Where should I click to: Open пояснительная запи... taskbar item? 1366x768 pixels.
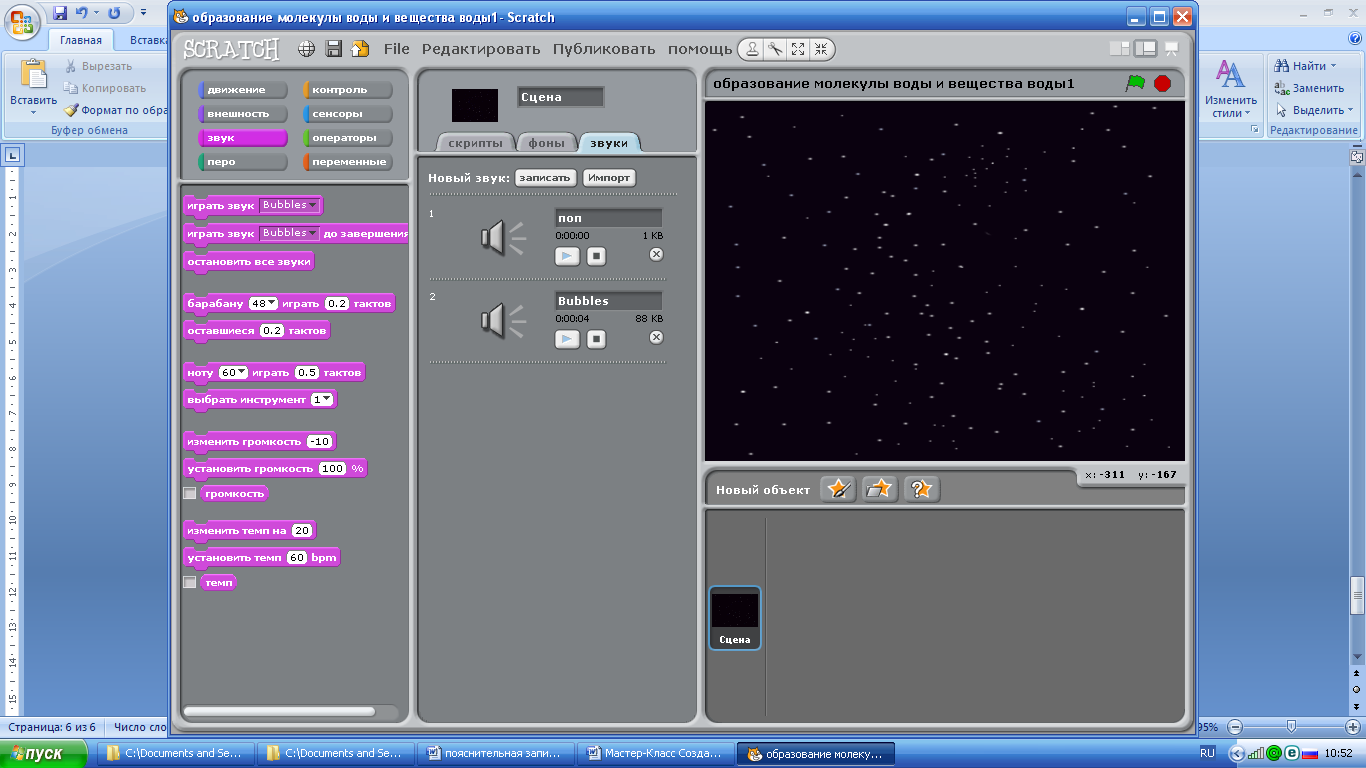click(x=497, y=753)
